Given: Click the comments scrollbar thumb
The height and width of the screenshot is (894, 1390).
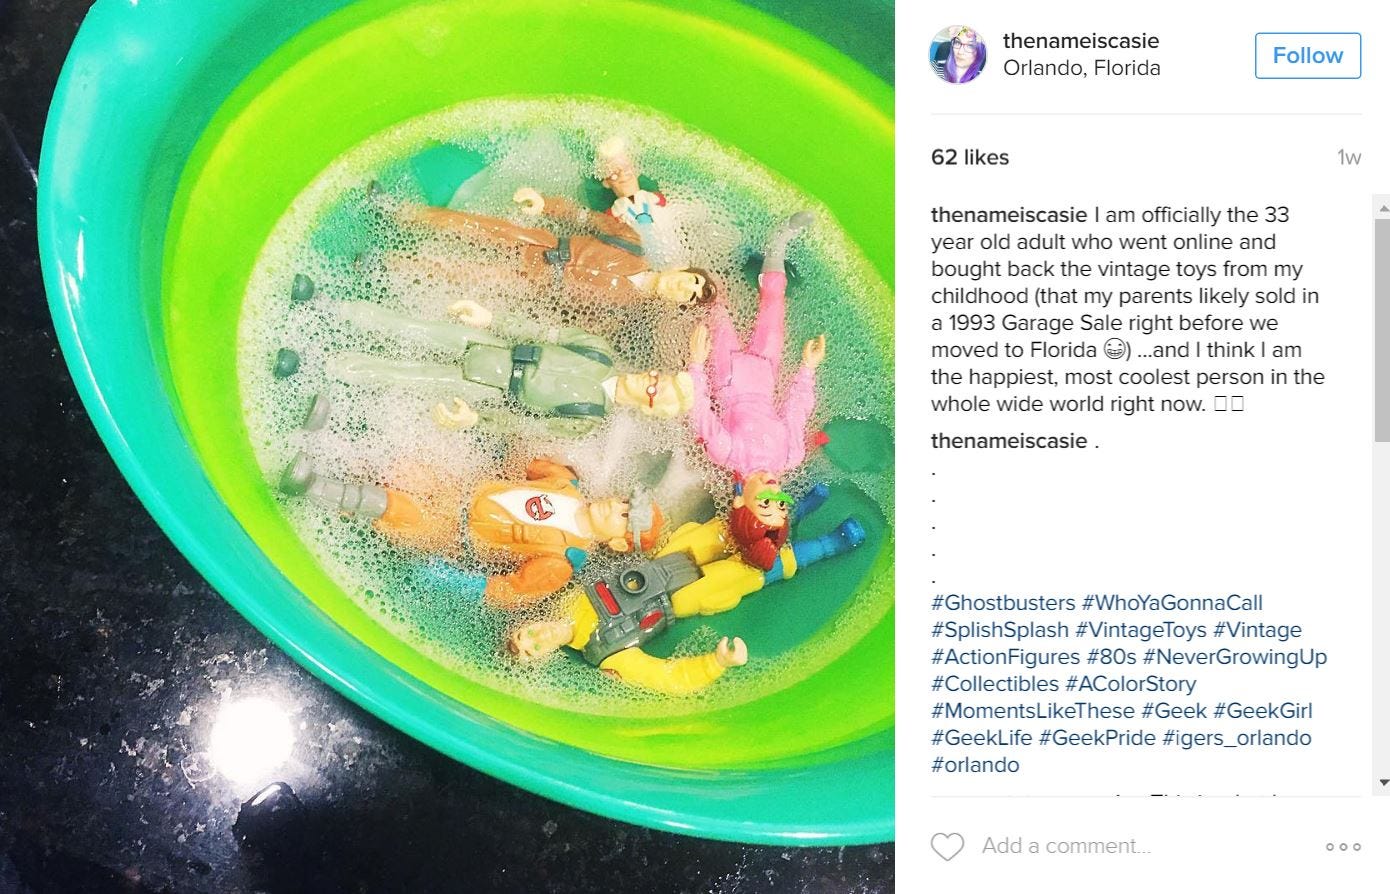Looking at the screenshot, I should click(1383, 330).
